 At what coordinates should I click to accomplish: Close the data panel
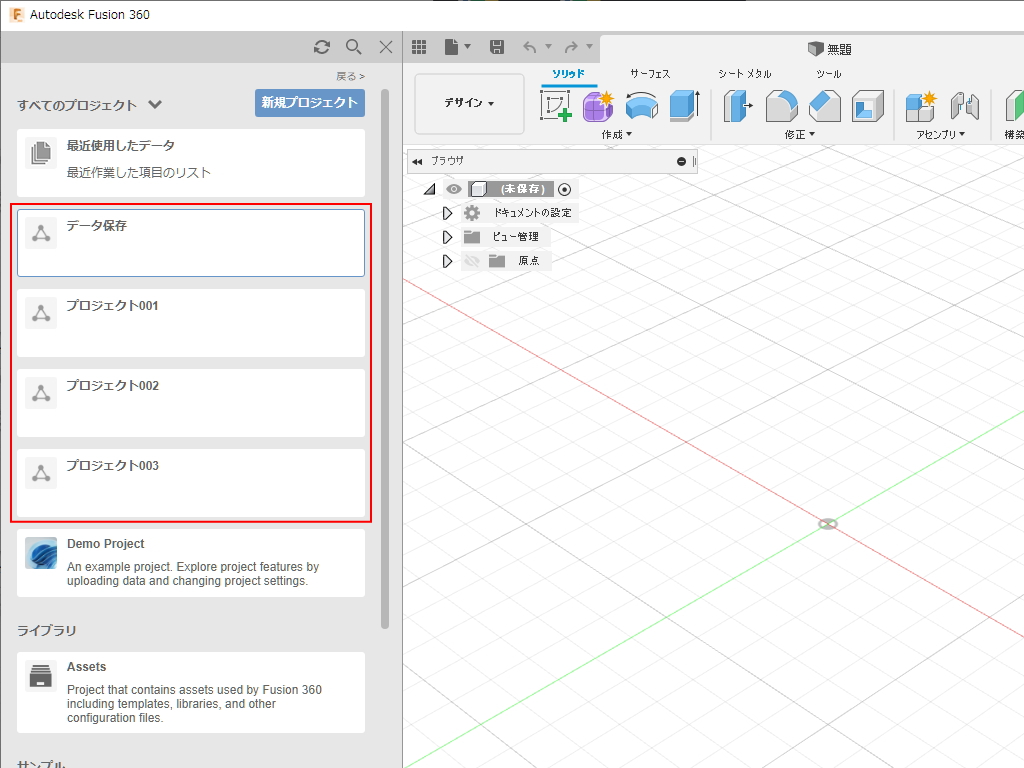tap(386, 47)
